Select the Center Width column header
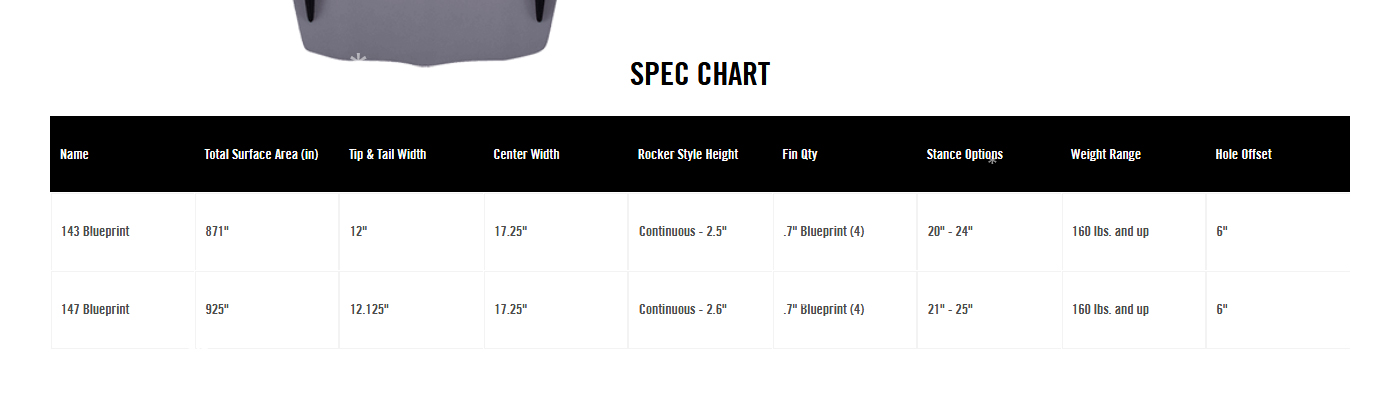Viewport: 1400px width, 418px height. 526,154
